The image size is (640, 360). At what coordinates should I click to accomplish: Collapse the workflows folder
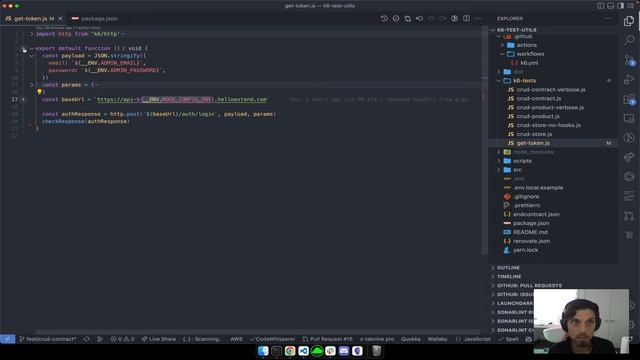click(502, 54)
